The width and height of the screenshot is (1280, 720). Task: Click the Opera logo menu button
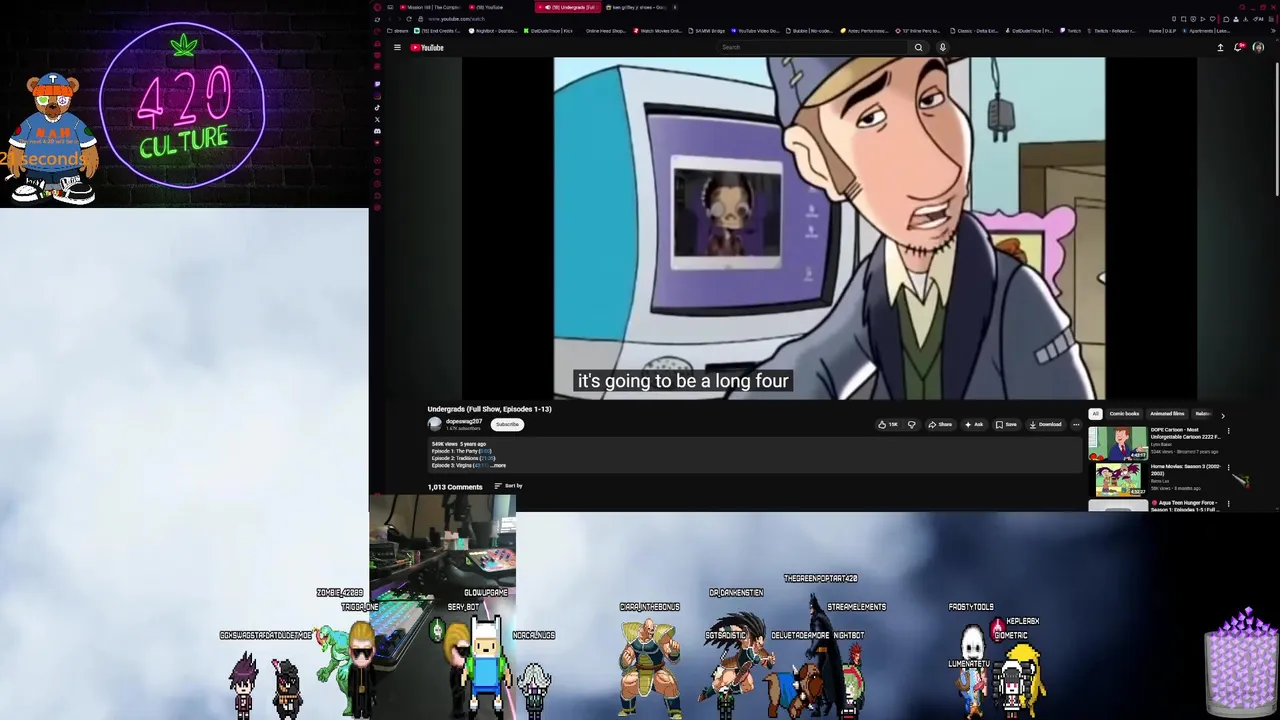tap(377, 7)
